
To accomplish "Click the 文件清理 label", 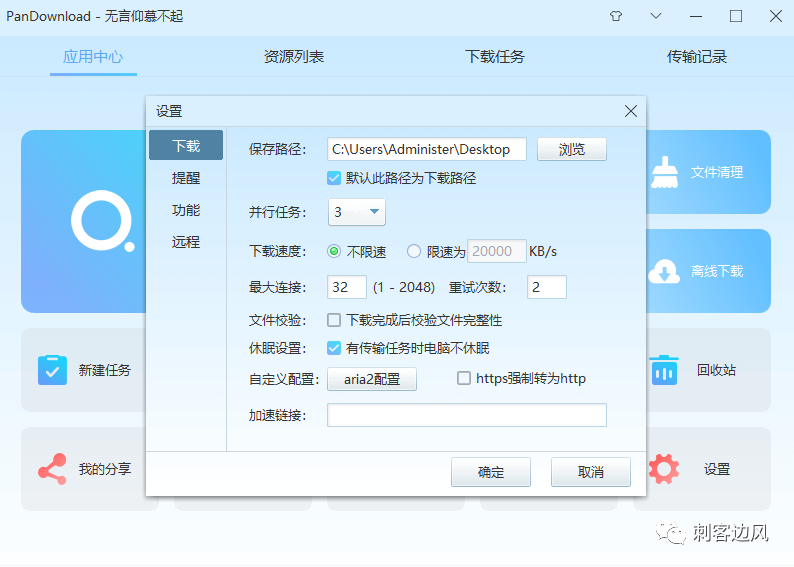I will point(717,172).
